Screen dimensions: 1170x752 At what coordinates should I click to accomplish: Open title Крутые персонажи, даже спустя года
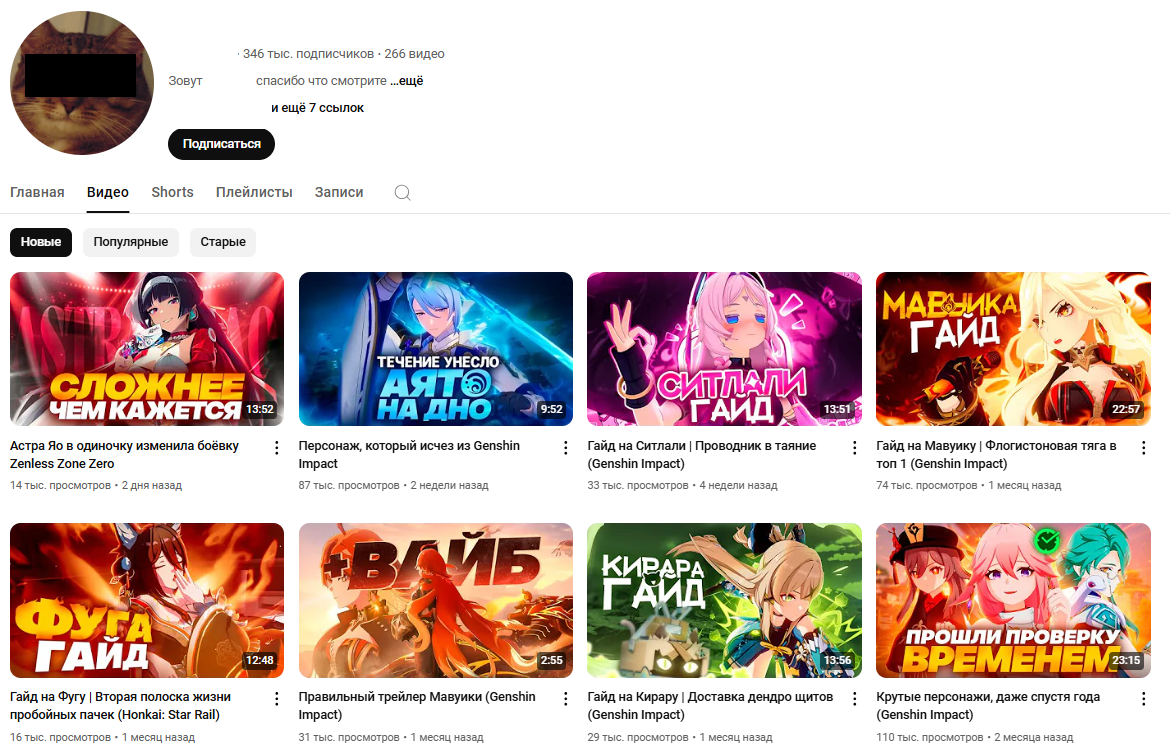pyautogui.click(x=988, y=706)
